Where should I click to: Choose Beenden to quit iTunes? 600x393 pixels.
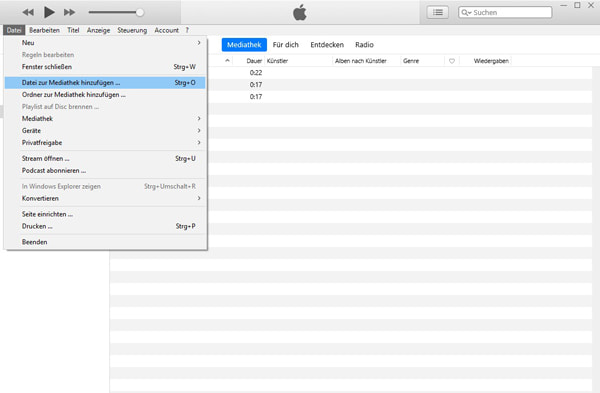tap(105, 242)
